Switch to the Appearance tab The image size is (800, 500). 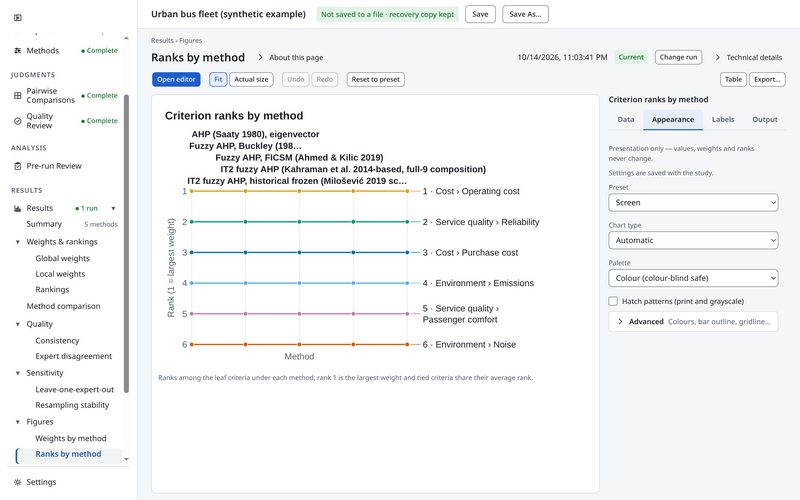672,119
